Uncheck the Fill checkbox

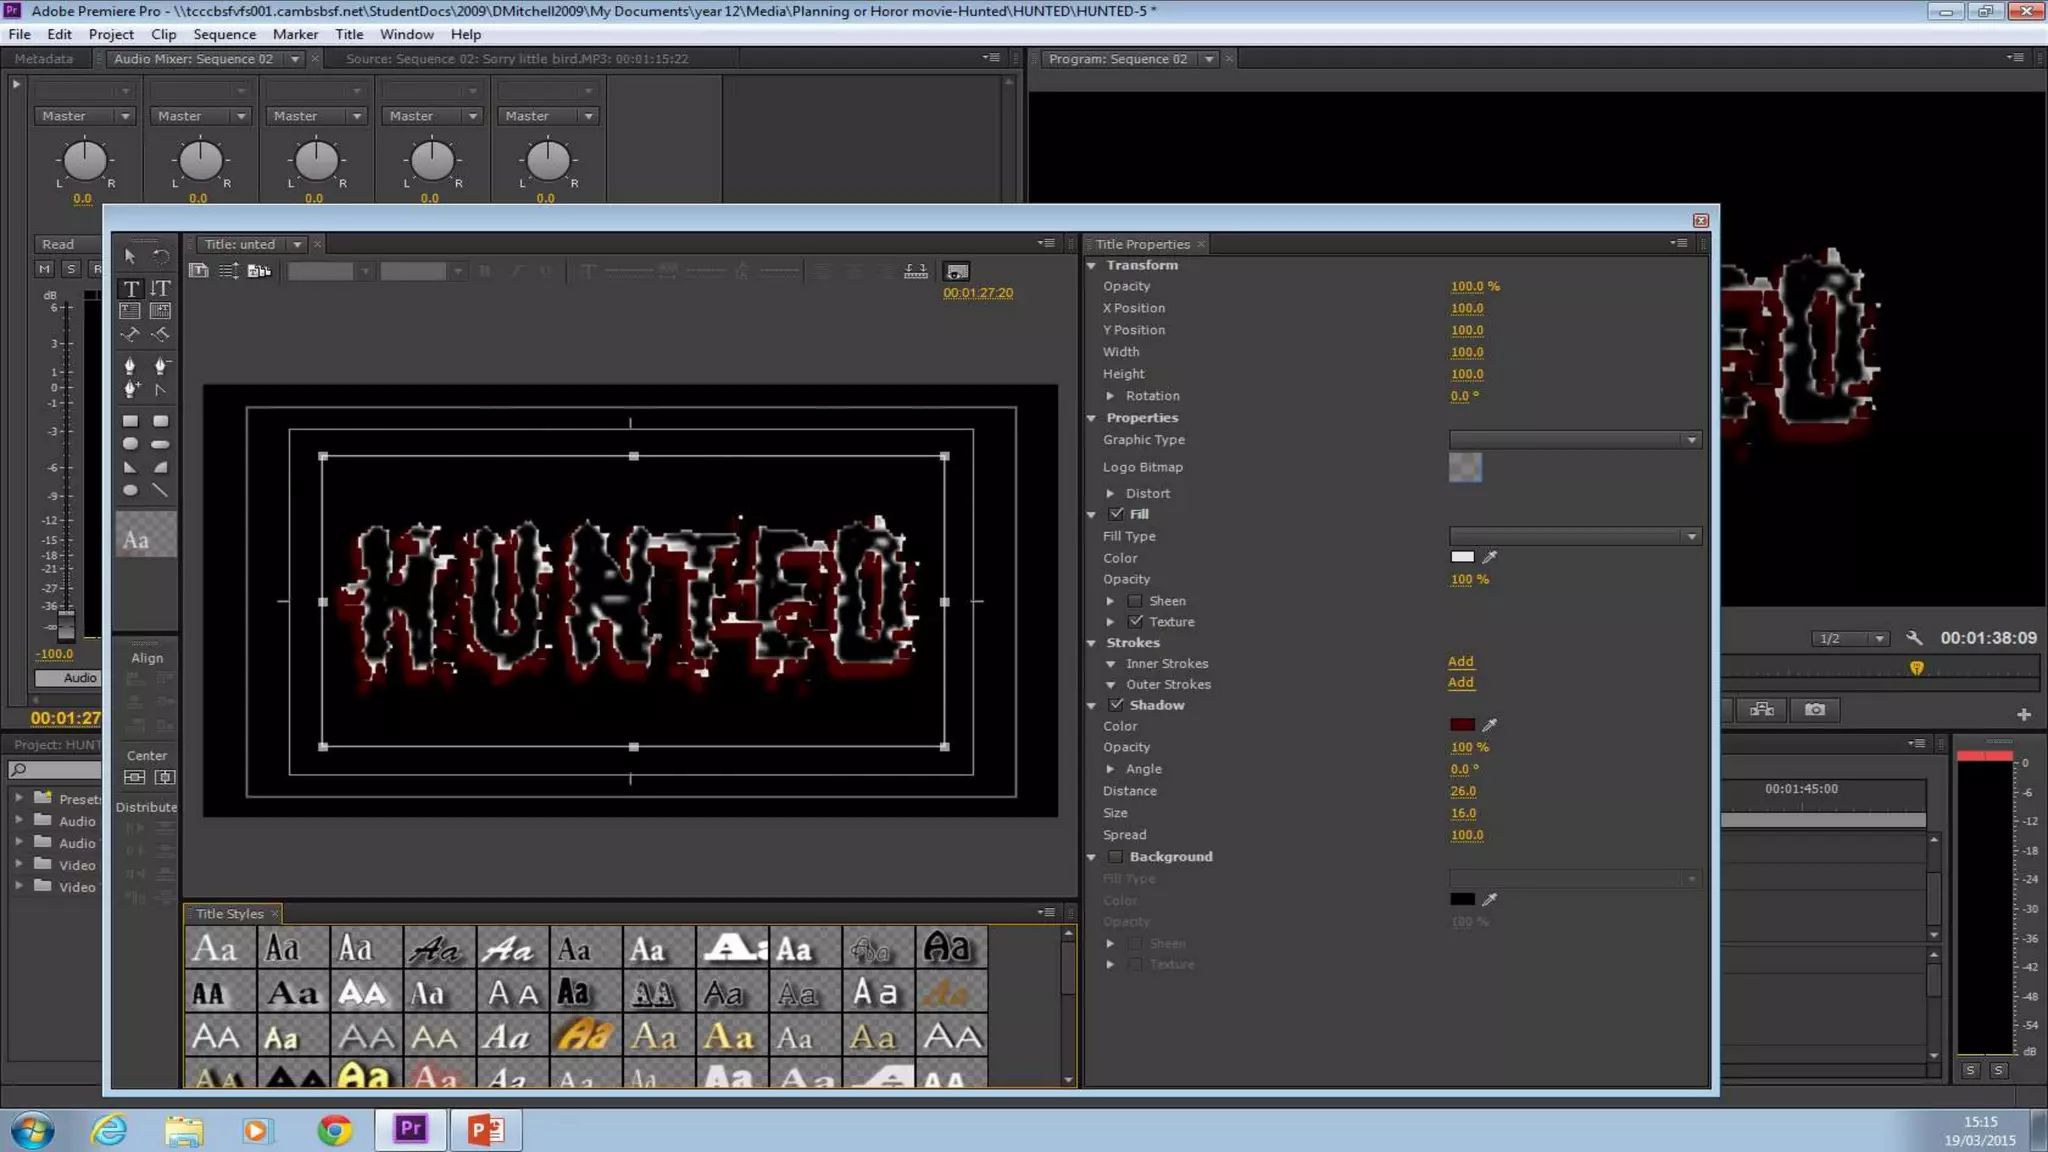pos(1116,514)
